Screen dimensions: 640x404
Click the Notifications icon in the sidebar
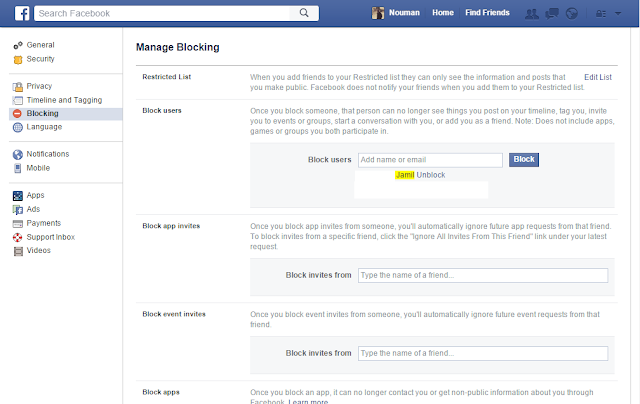tap(18, 154)
